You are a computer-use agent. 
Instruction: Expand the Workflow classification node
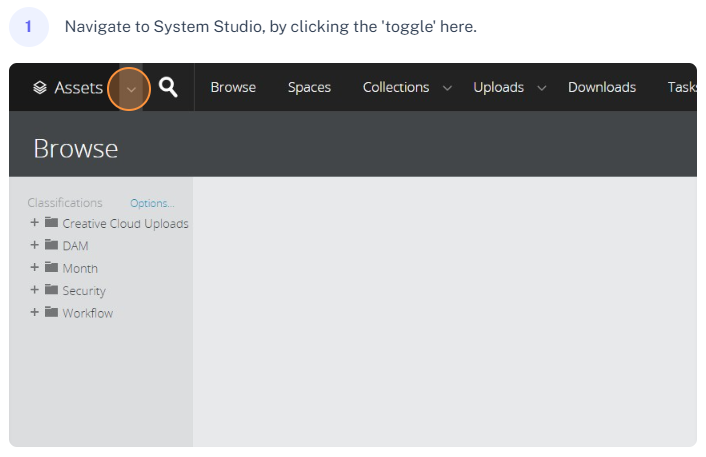point(35,312)
